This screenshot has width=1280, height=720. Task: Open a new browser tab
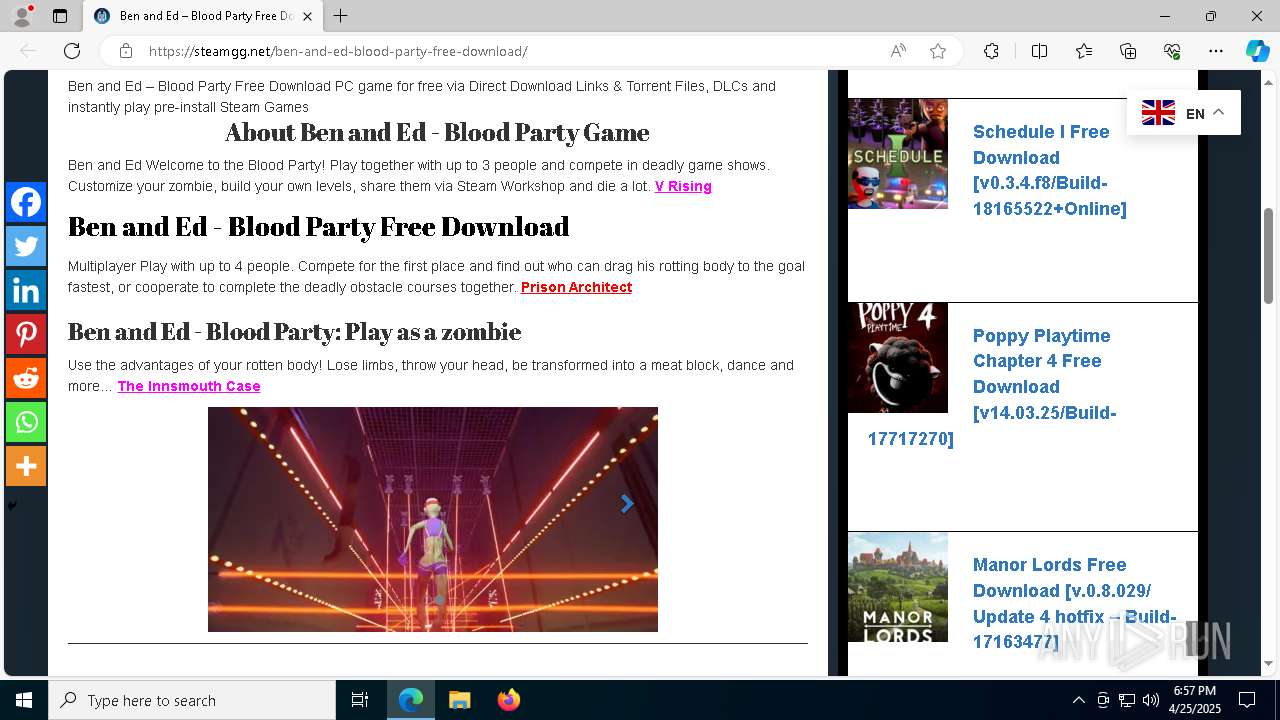341,16
